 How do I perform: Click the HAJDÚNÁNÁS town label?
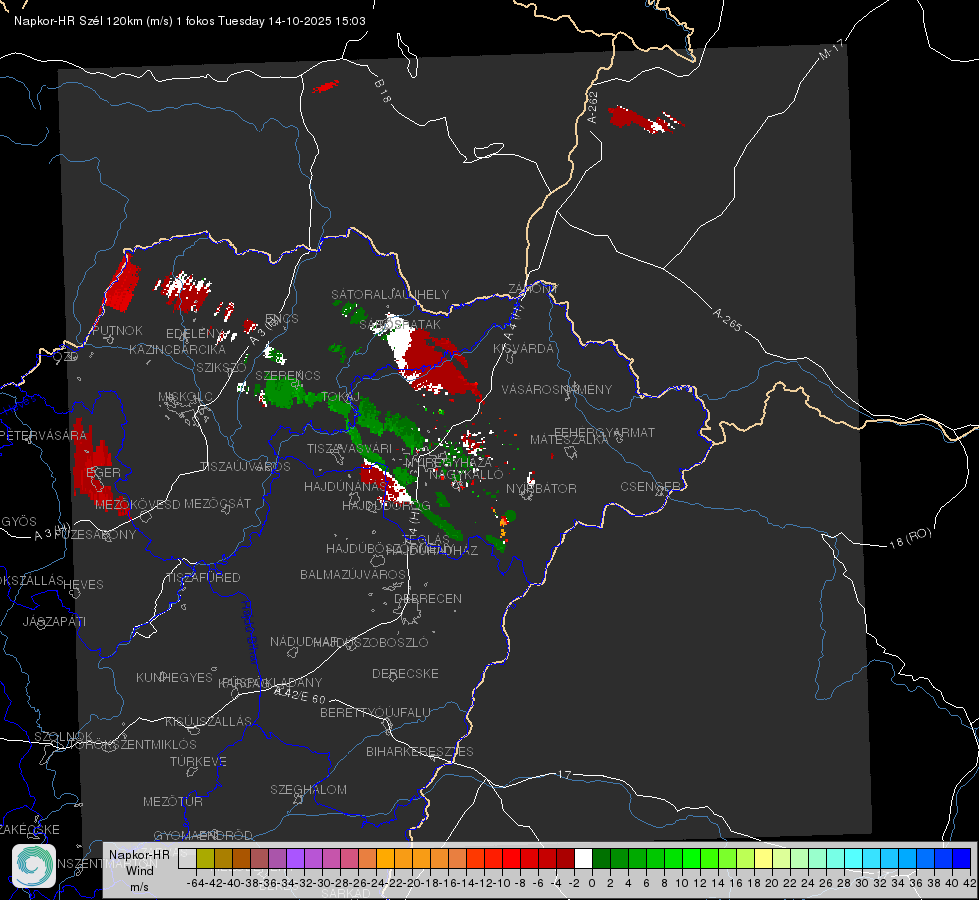[345, 486]
